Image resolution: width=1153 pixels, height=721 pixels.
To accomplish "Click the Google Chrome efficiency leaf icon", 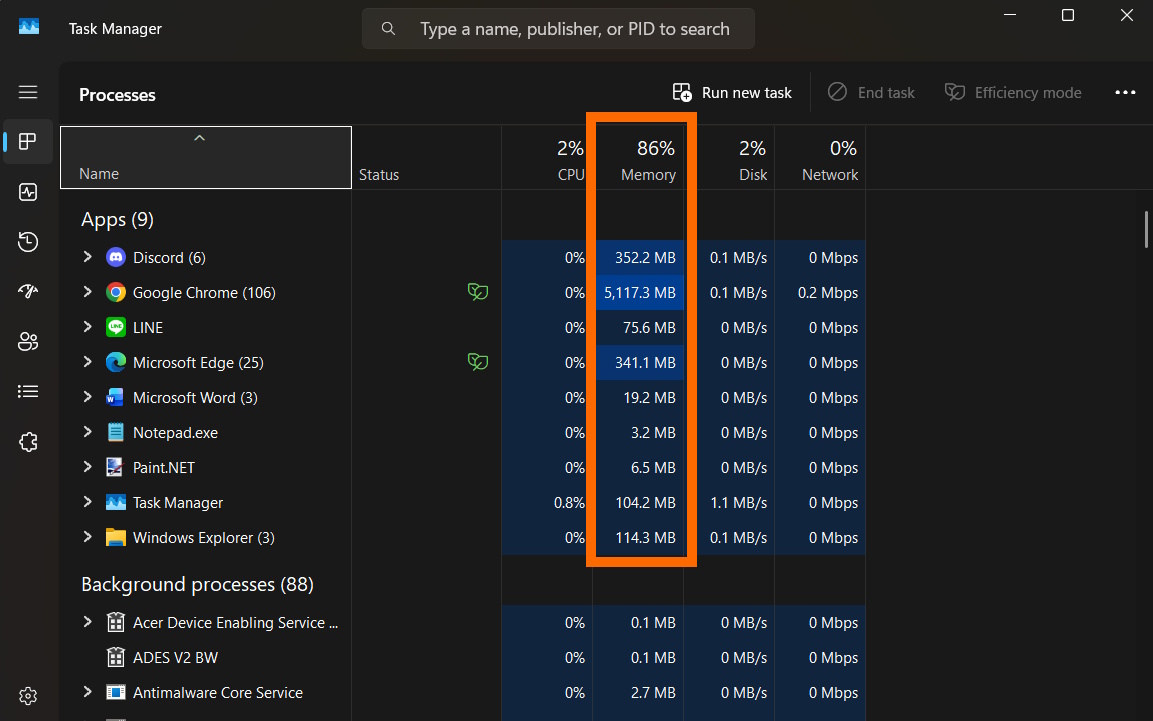I will (478, 292).
